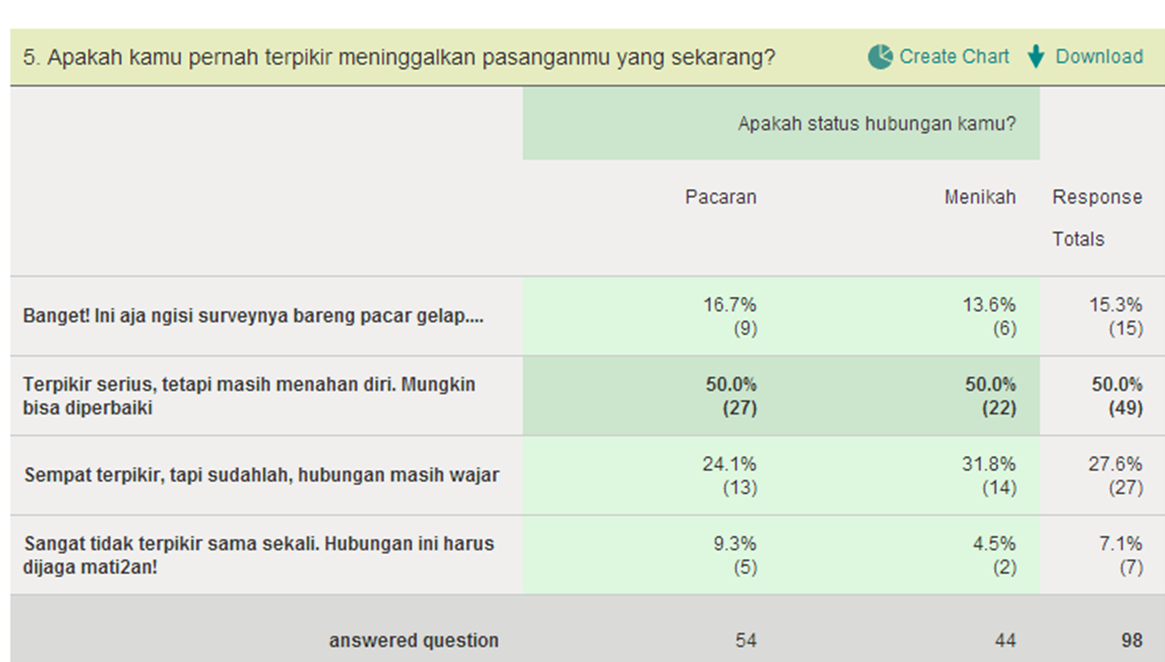Image resolution: width=1165 pixels, height=662 pixels.
Task: Click the 50.0% (49) response total cell
Action: (x=1116, y=396)
